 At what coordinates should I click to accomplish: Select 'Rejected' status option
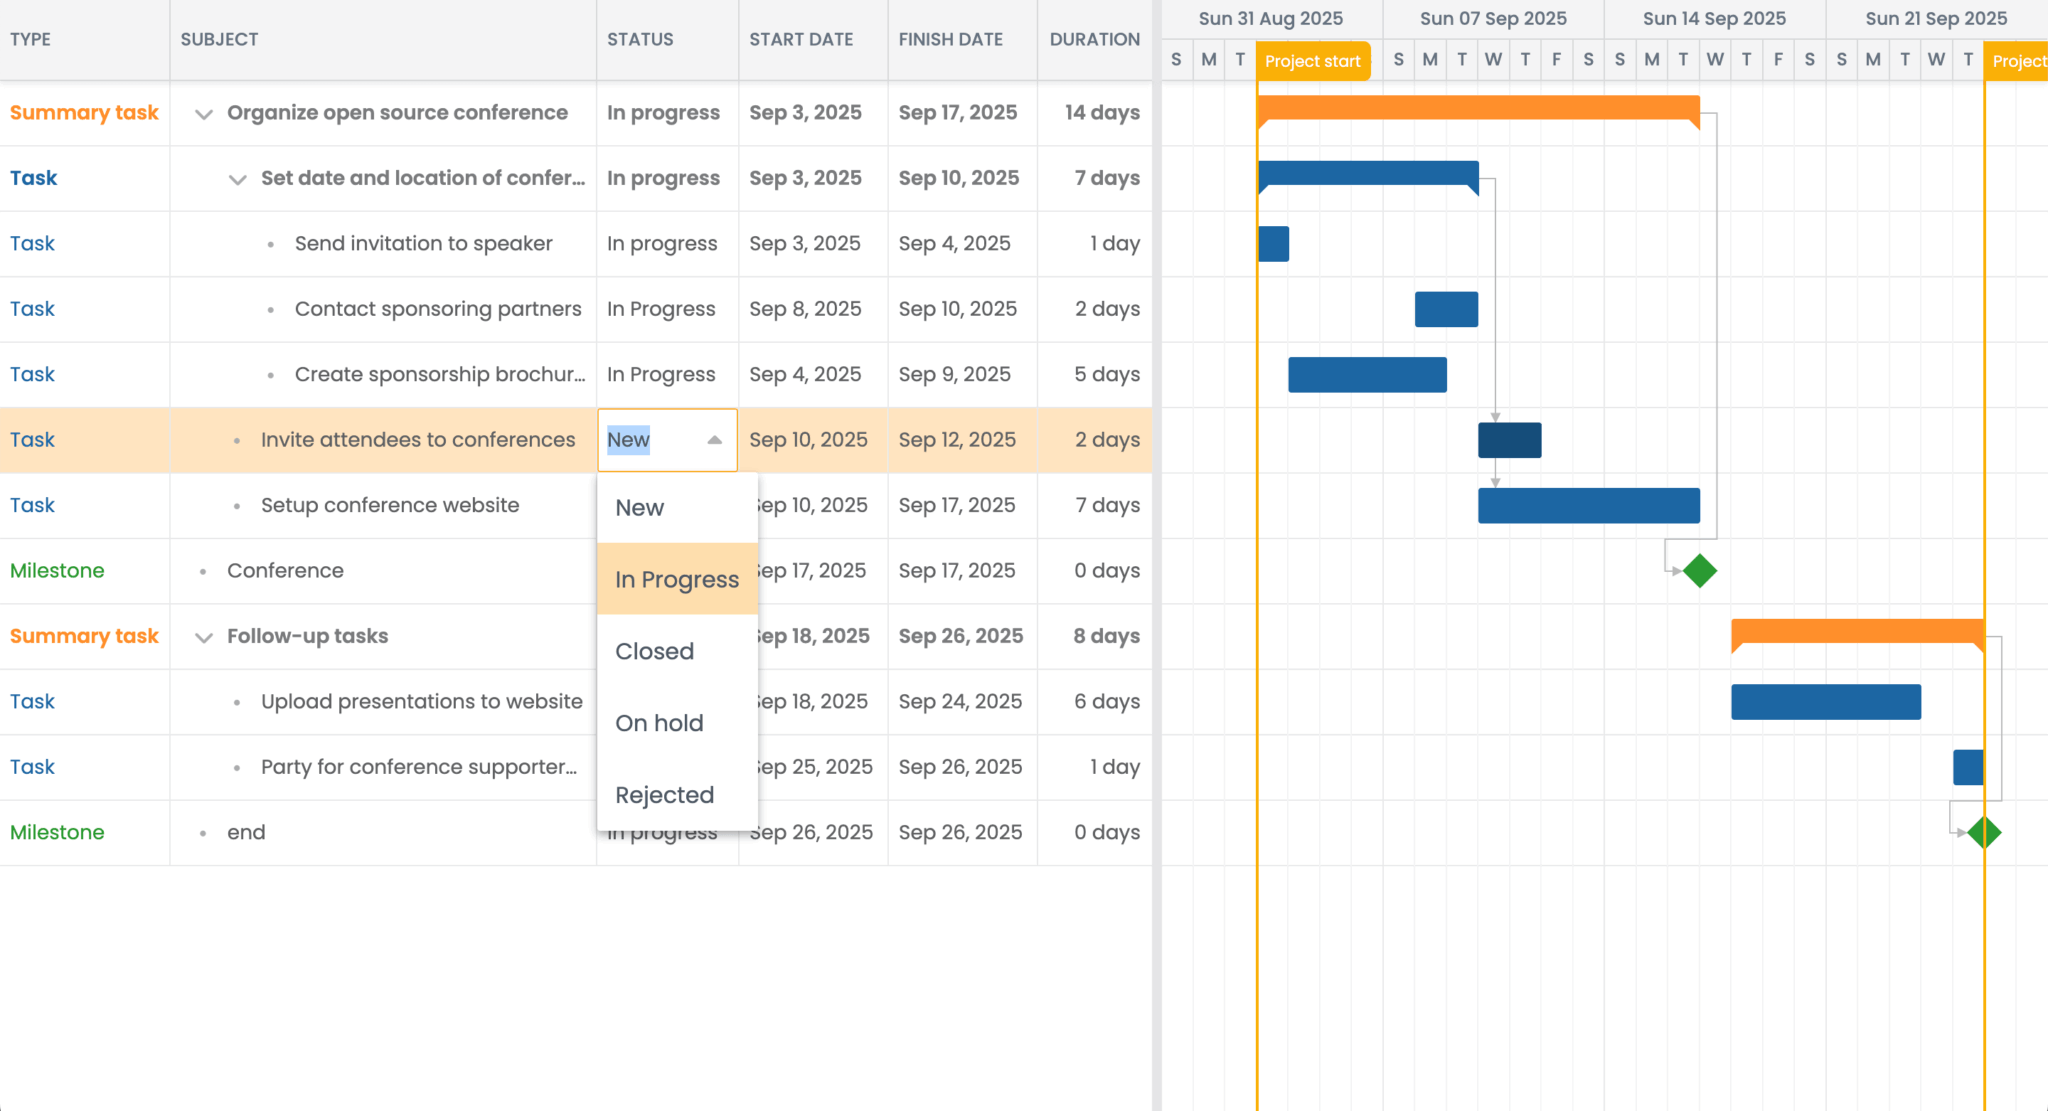click(665, 796)
